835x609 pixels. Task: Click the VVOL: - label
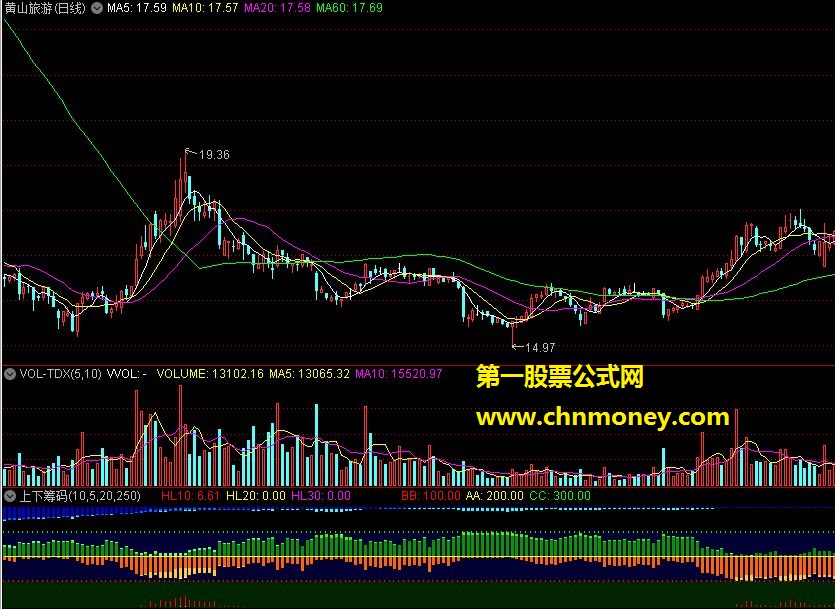[127, 374]
